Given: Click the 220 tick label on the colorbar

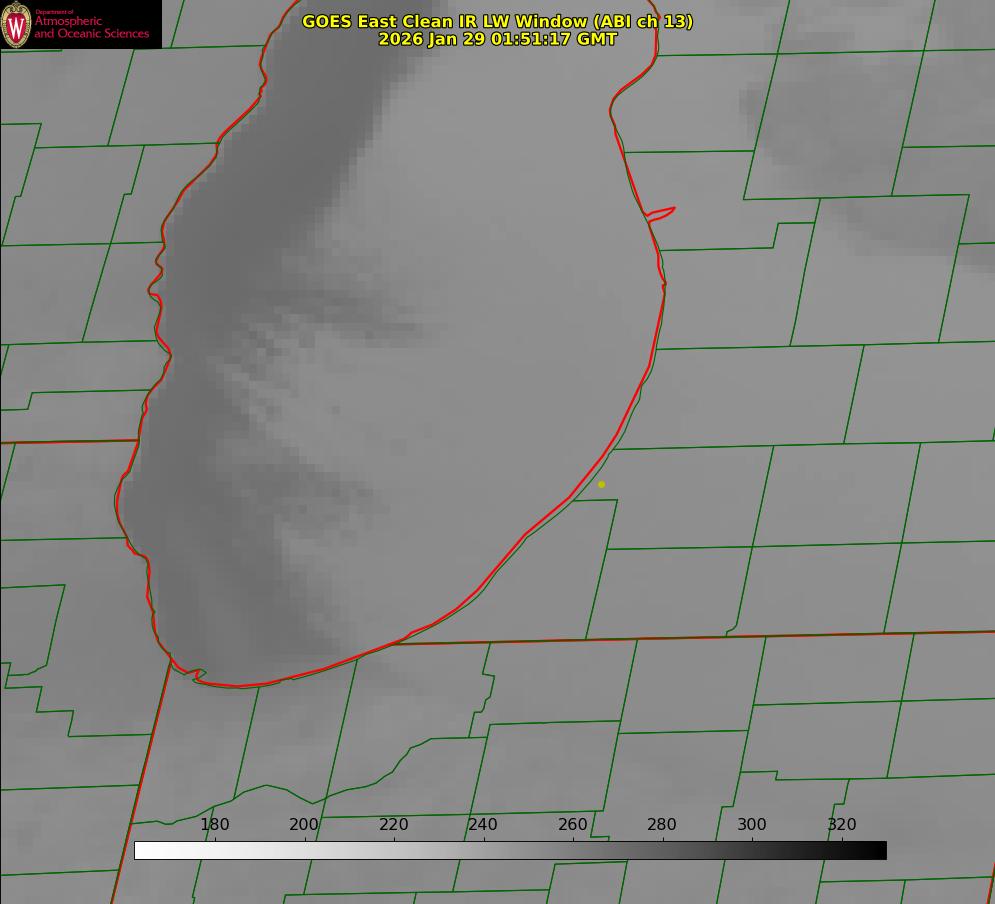Looking at the screenshot, I should point(394,824).
